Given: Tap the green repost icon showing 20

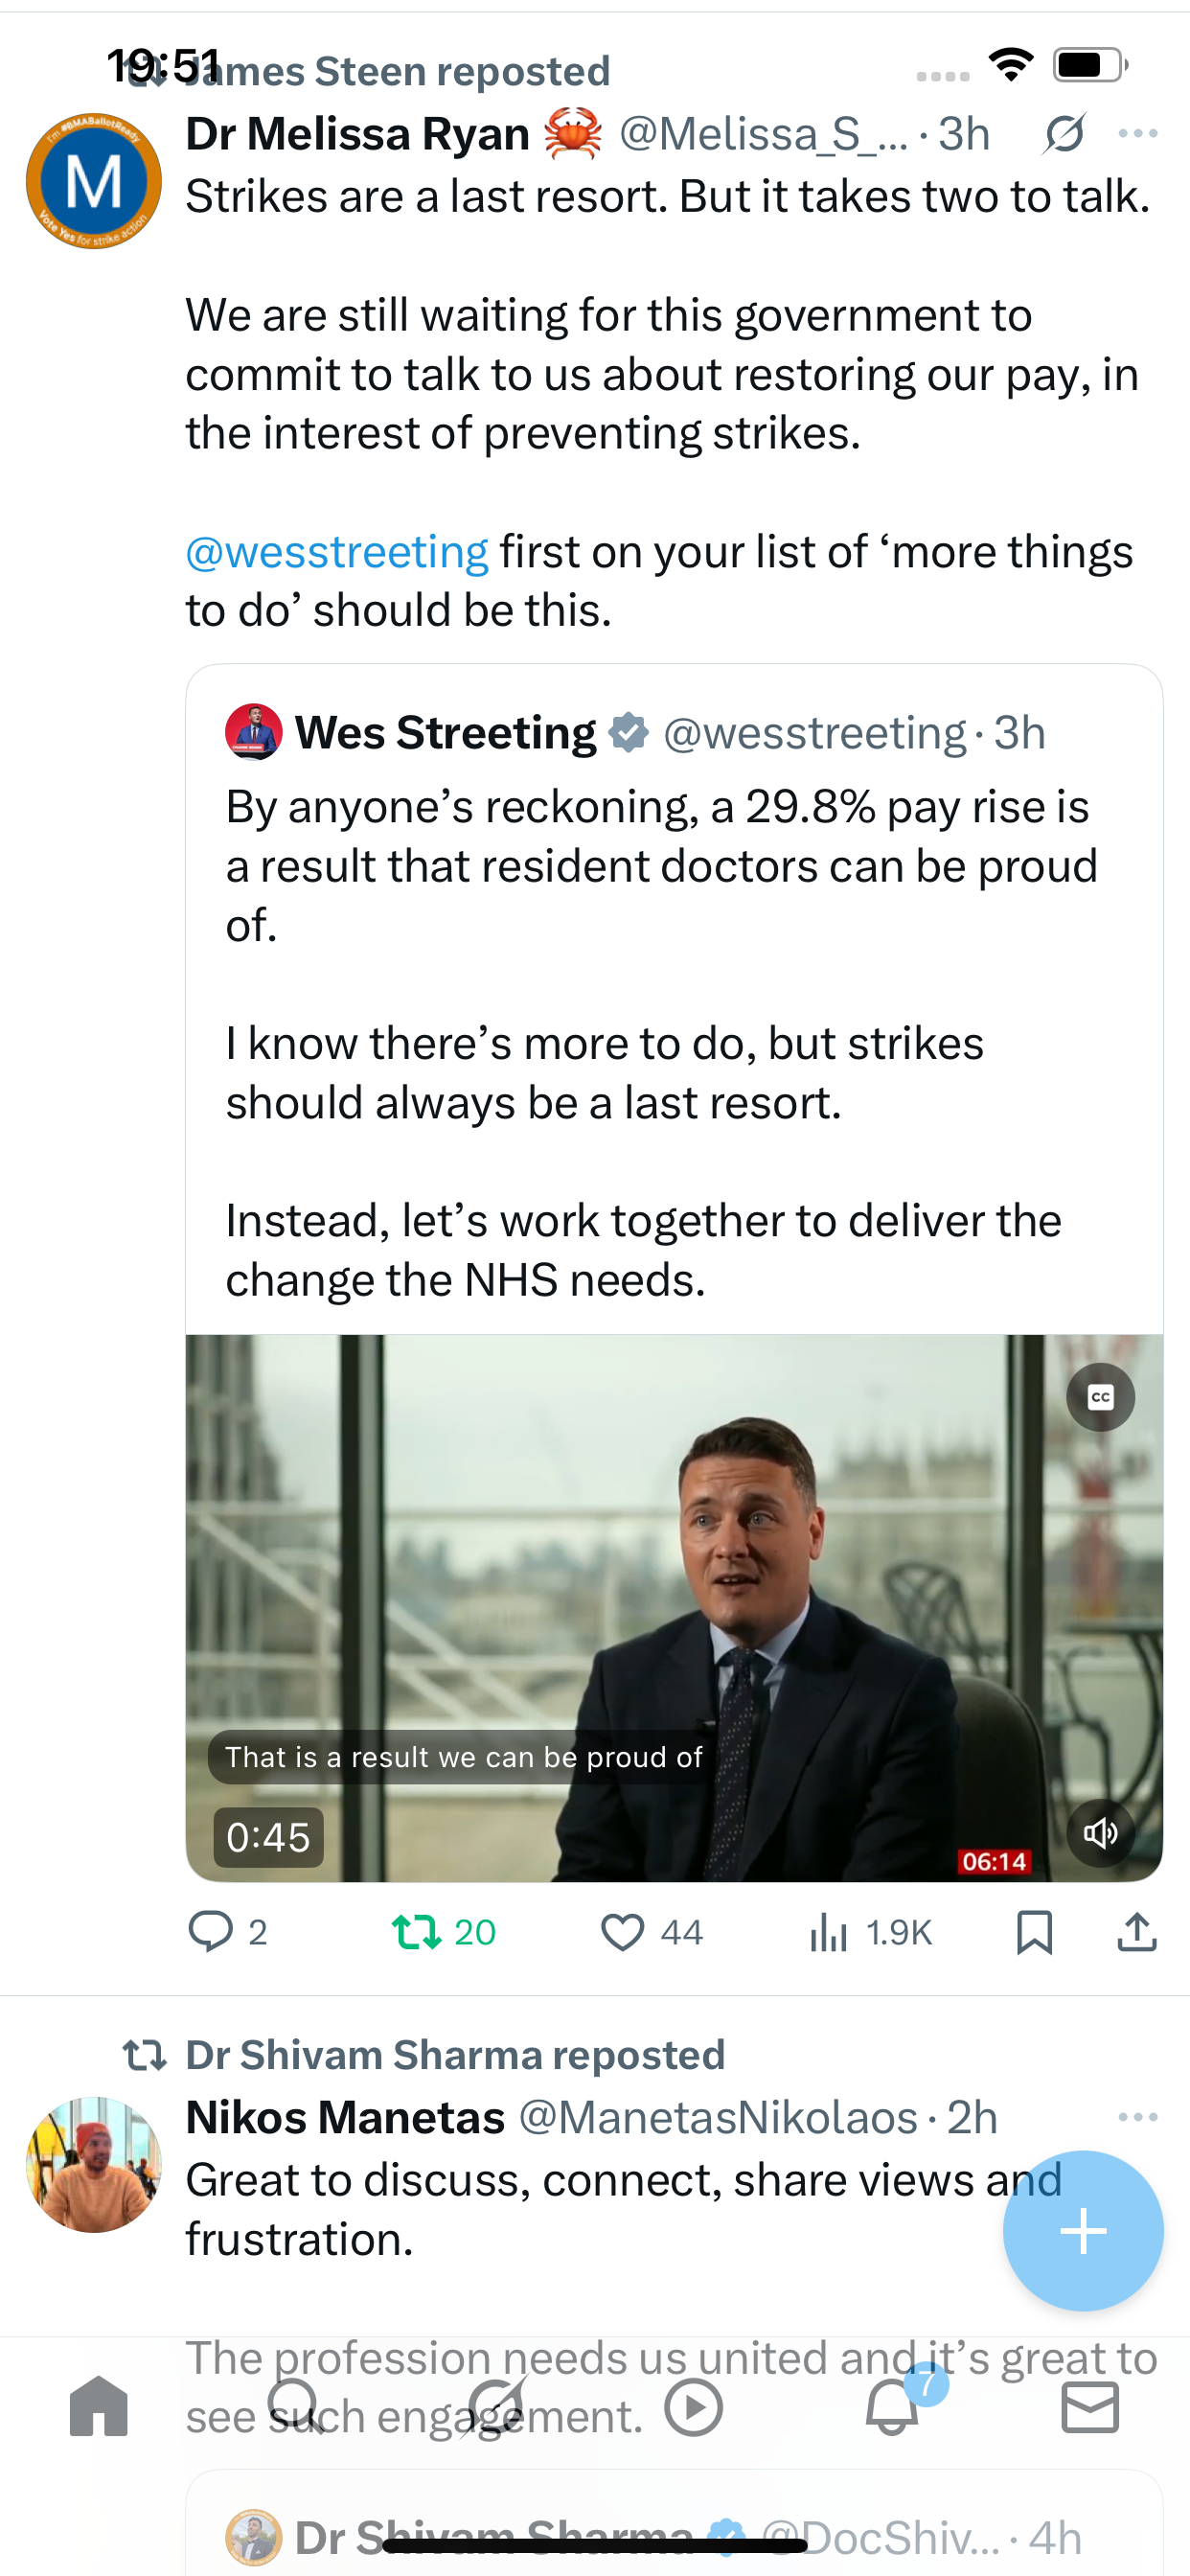Looking at the screenshot, I should [443, 1931].
